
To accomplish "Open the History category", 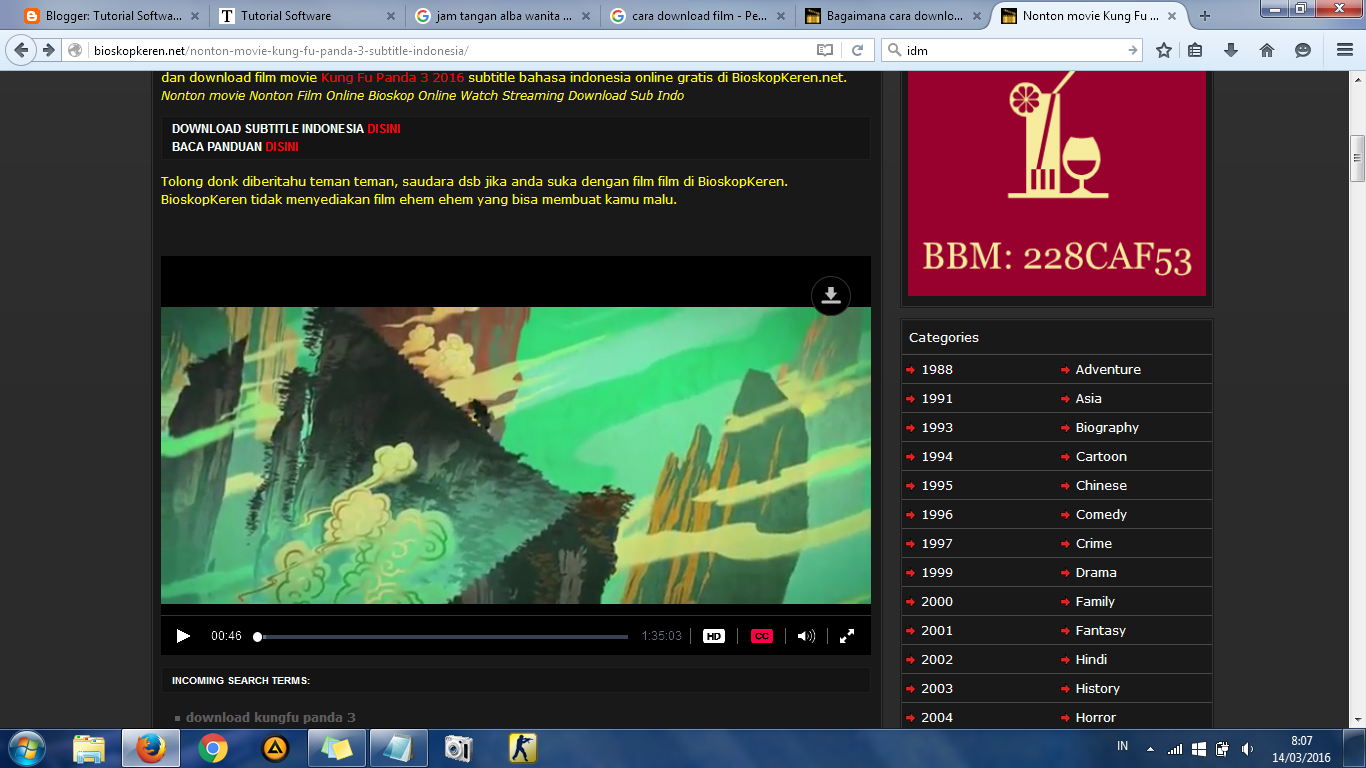I will click(1097, 689).
